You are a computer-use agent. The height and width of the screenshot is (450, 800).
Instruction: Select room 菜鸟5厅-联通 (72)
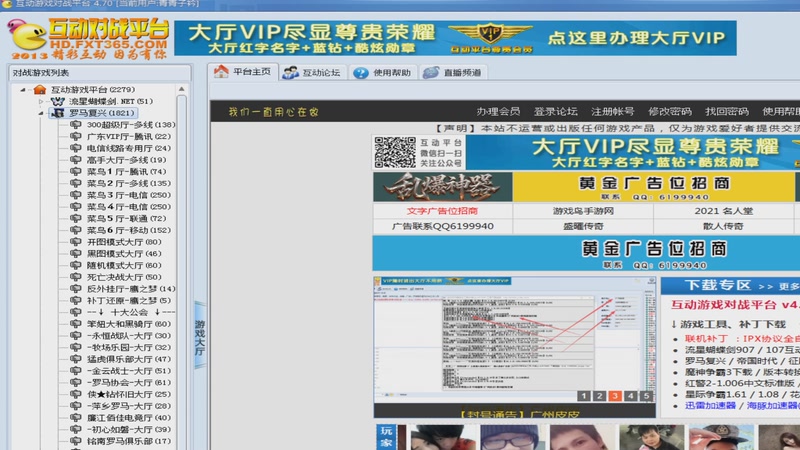point(127,218)
